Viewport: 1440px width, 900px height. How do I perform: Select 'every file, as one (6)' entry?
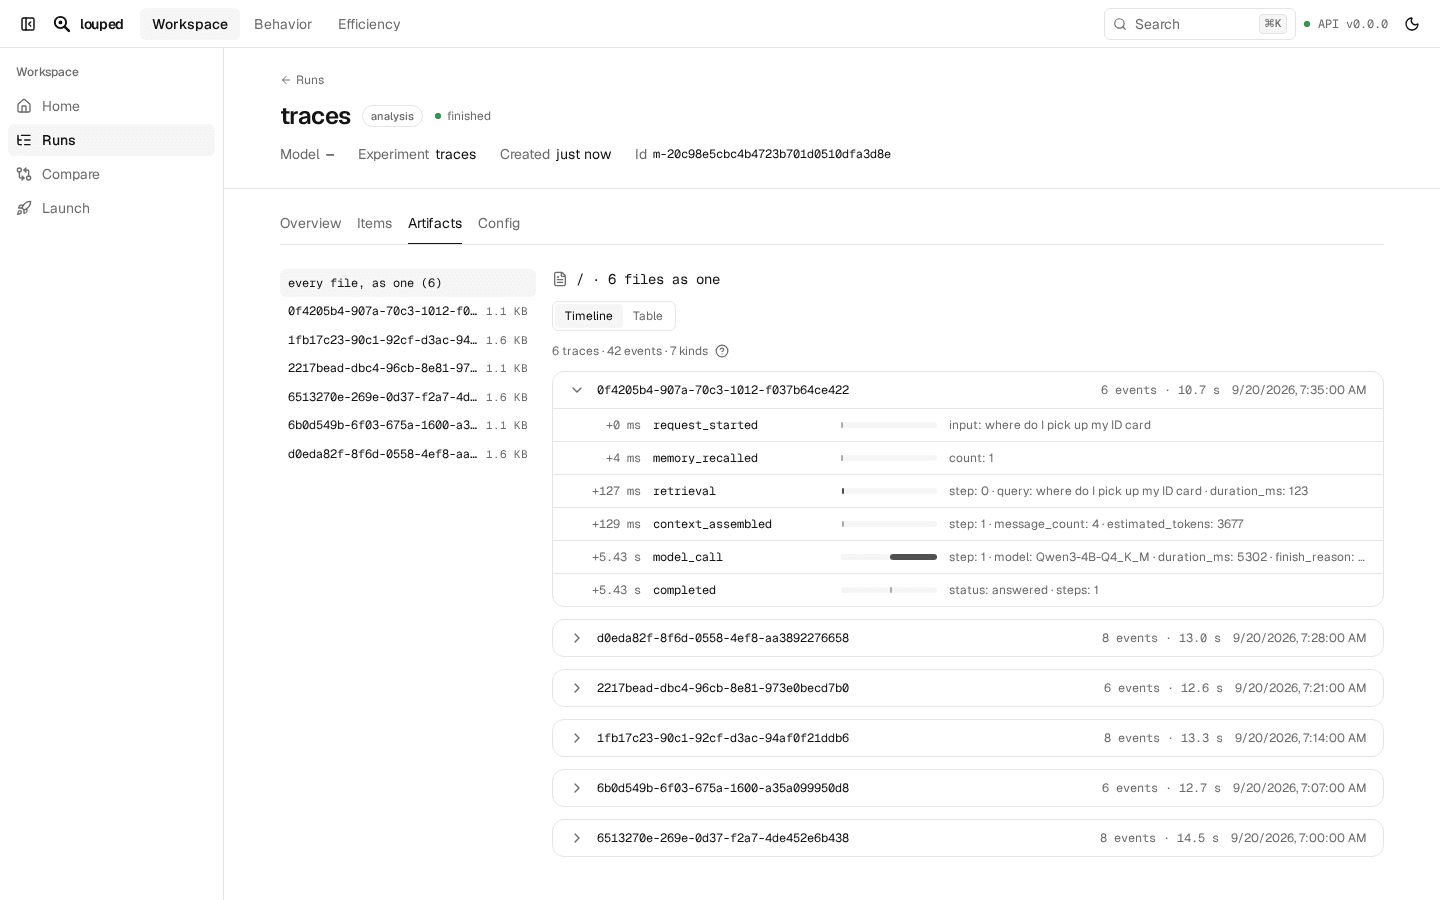tap(408, 283)
